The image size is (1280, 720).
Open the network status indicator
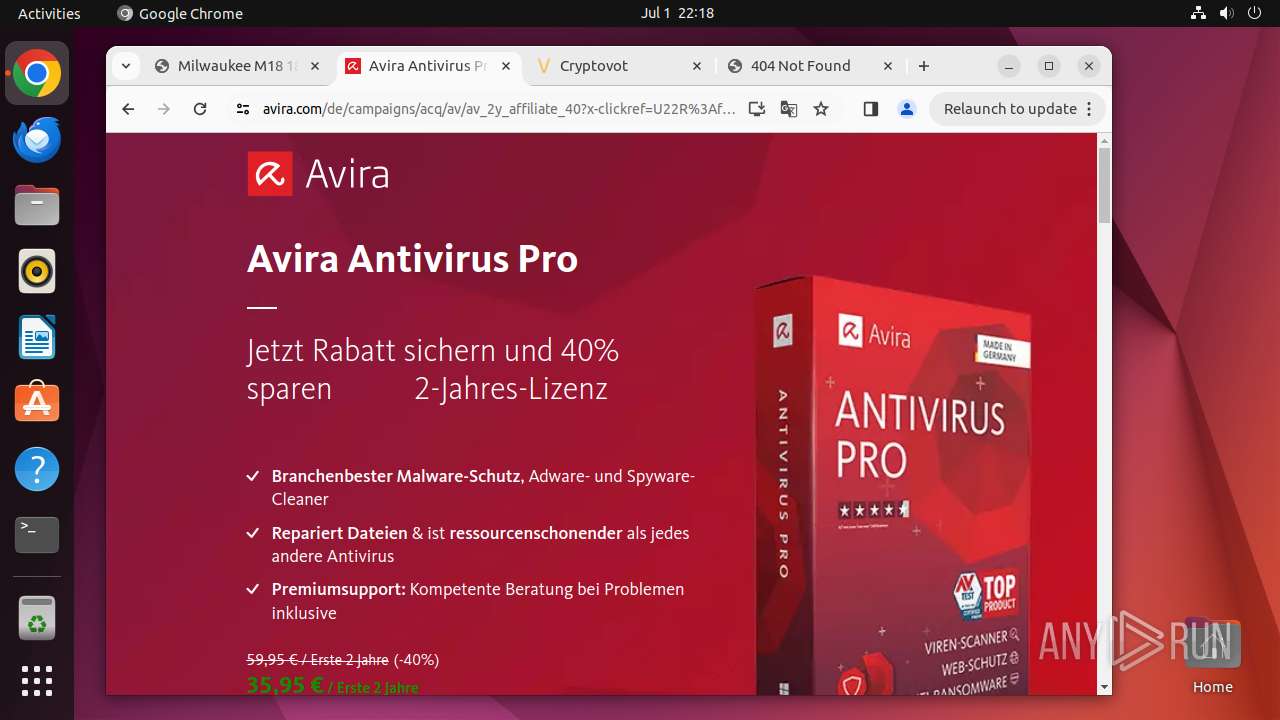point(1199,13)
